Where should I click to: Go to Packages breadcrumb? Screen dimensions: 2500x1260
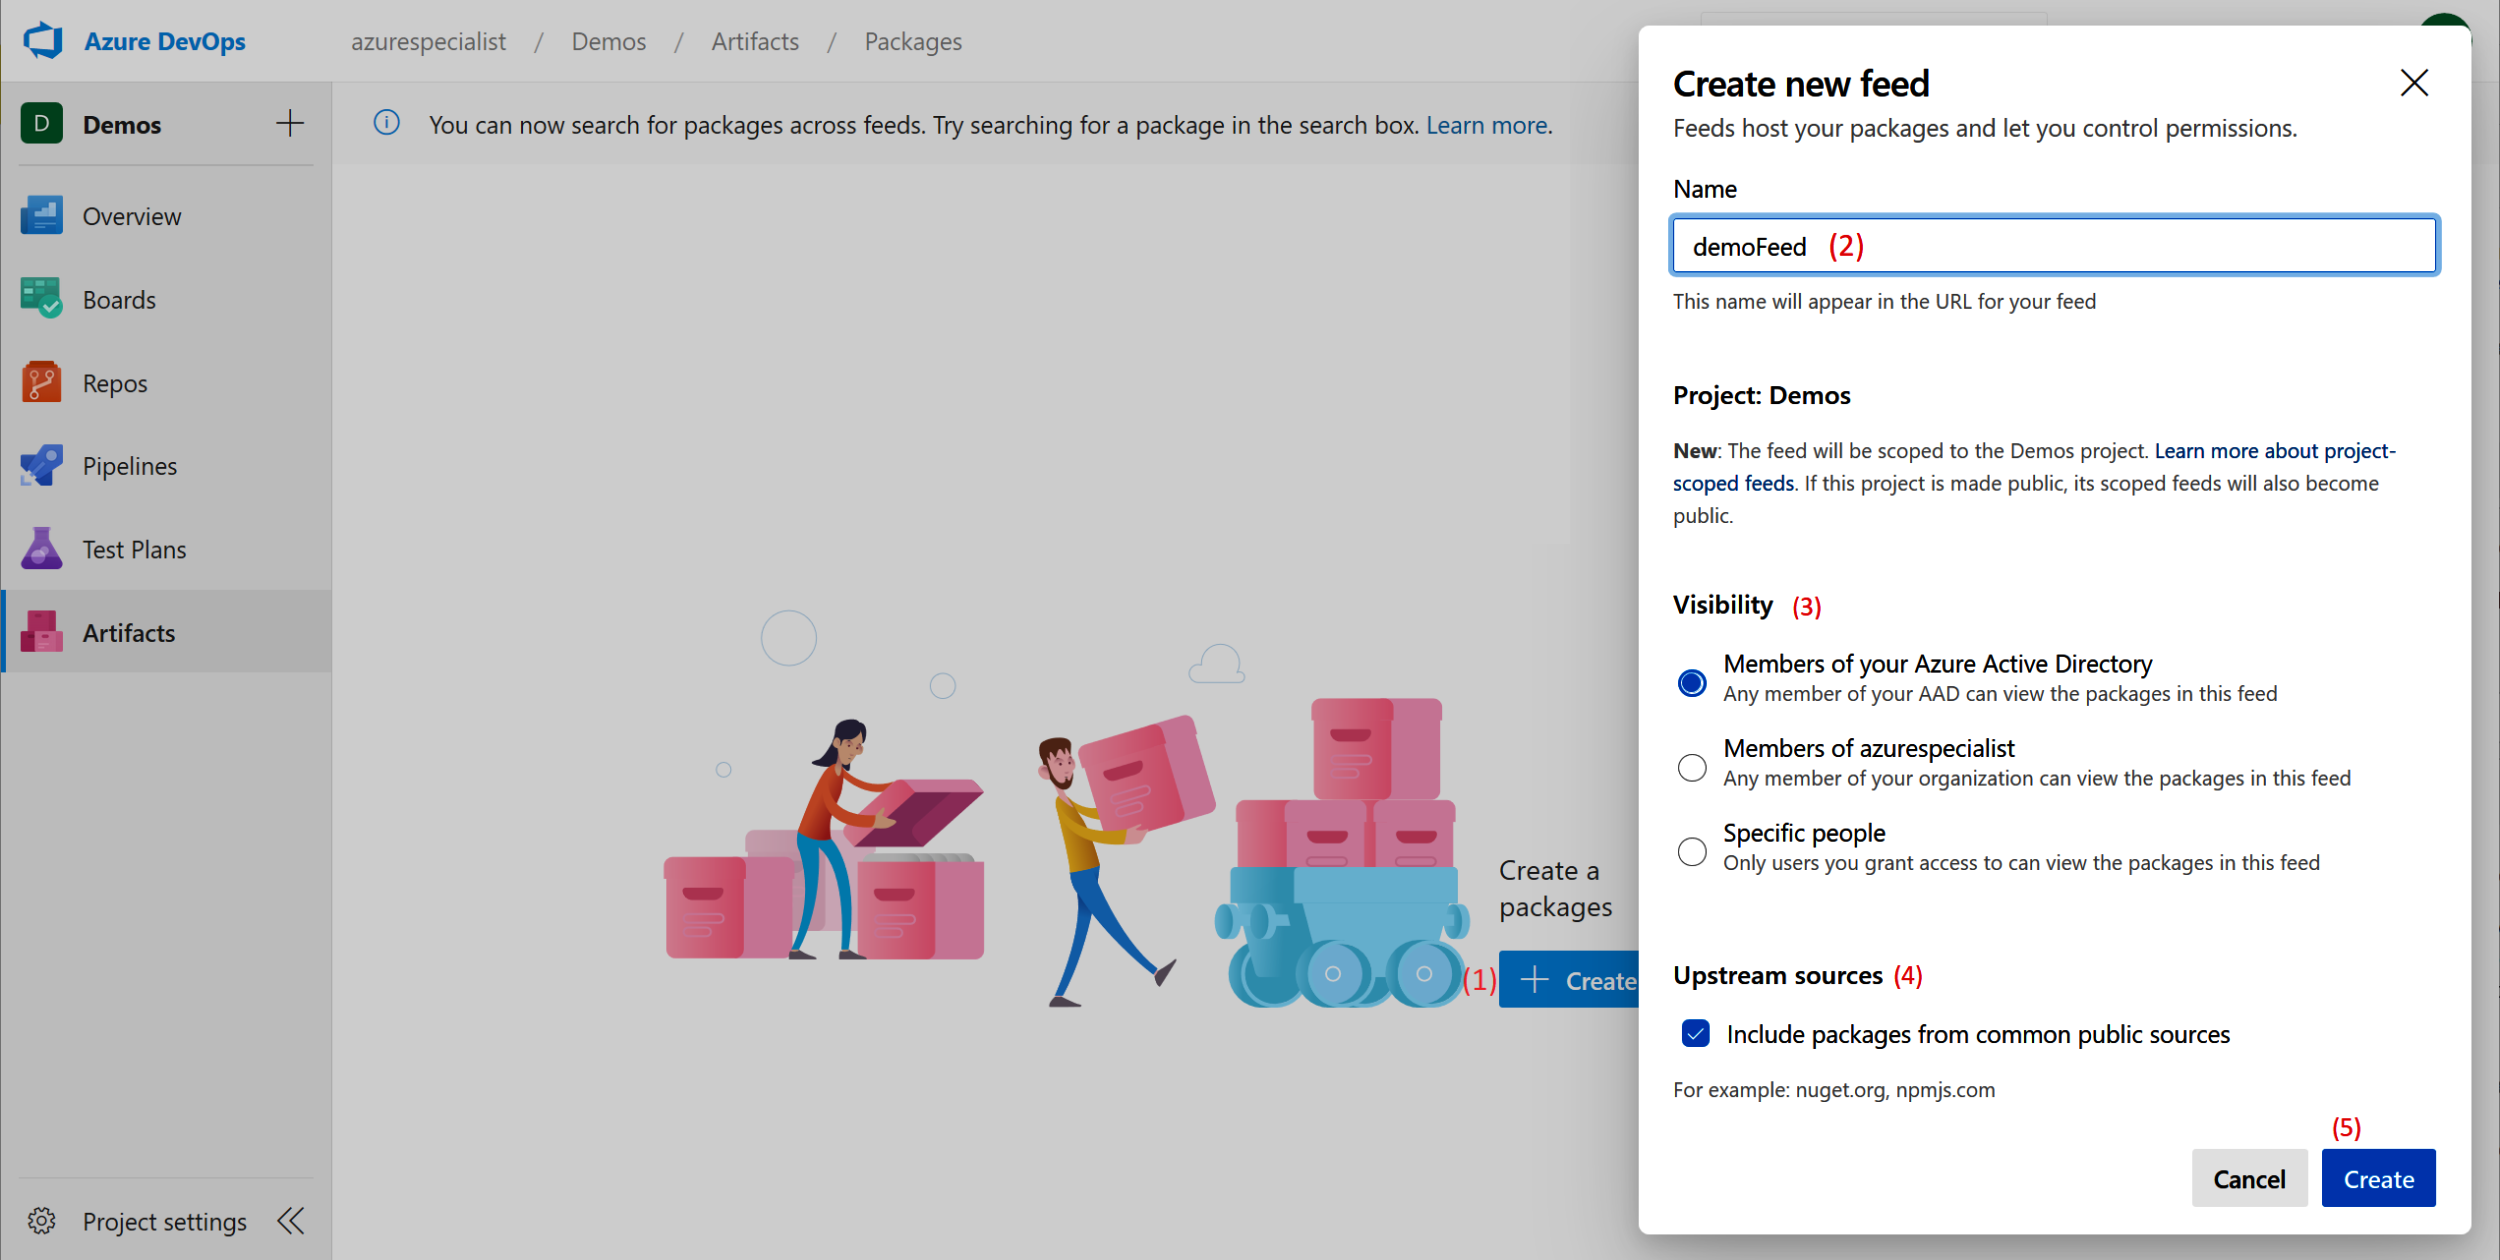[913, 41]
